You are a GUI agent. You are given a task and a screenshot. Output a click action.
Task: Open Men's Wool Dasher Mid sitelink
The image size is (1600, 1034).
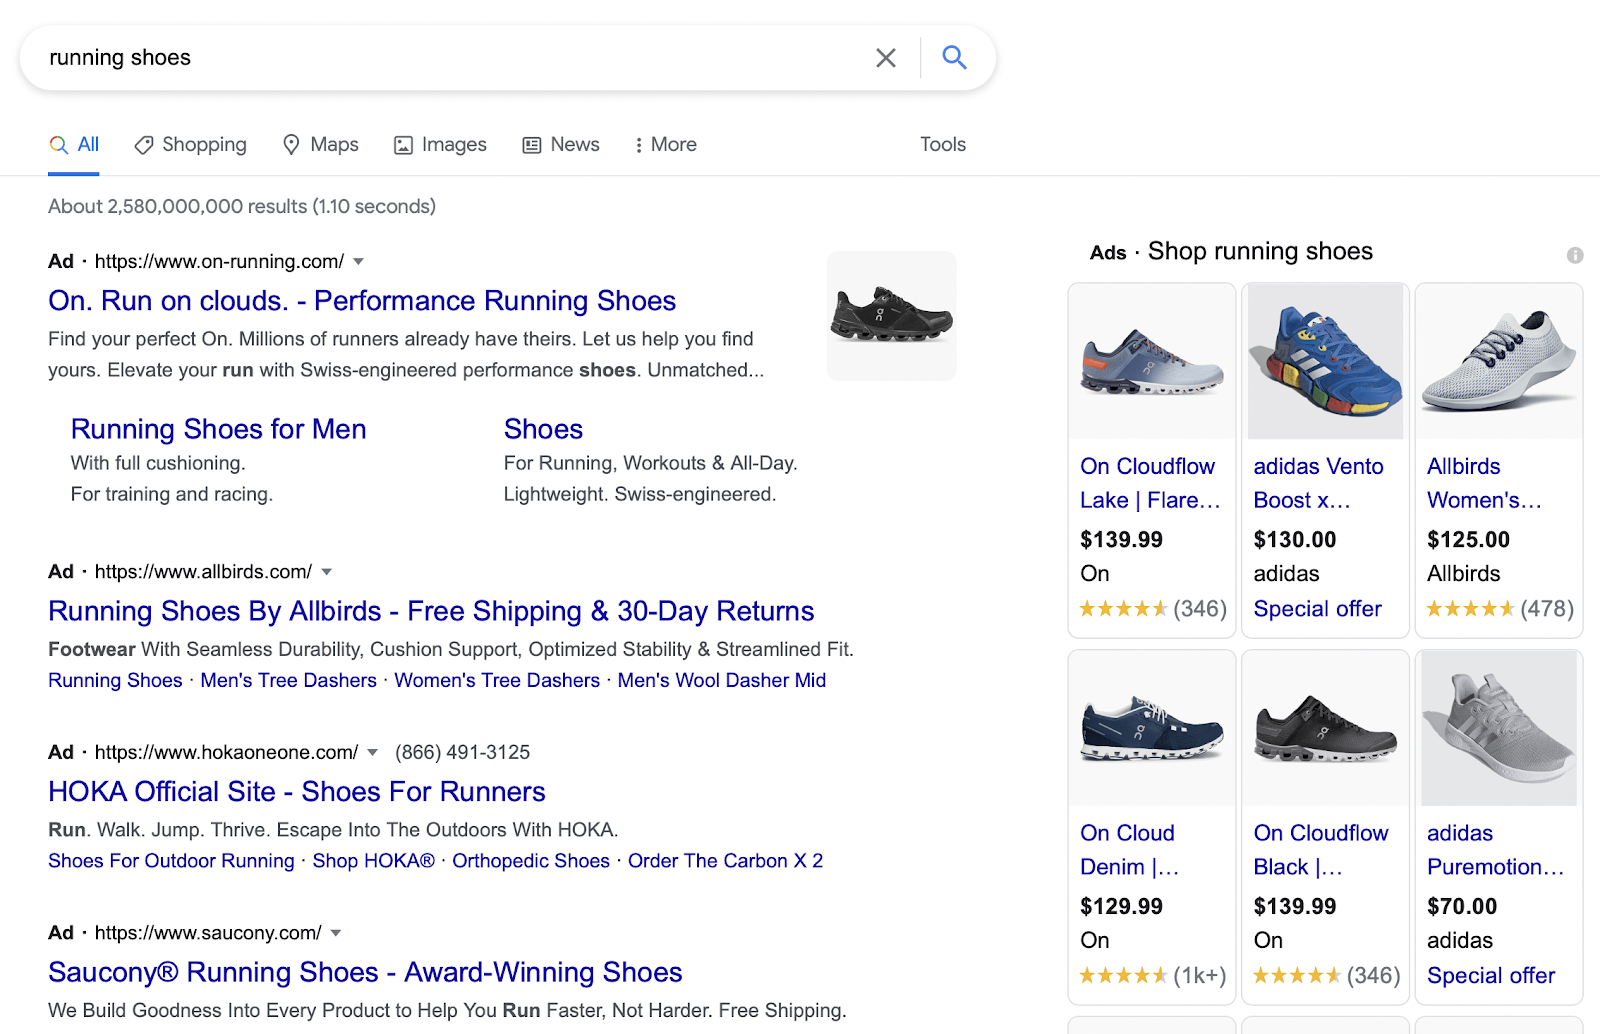[x=722, y=681]
